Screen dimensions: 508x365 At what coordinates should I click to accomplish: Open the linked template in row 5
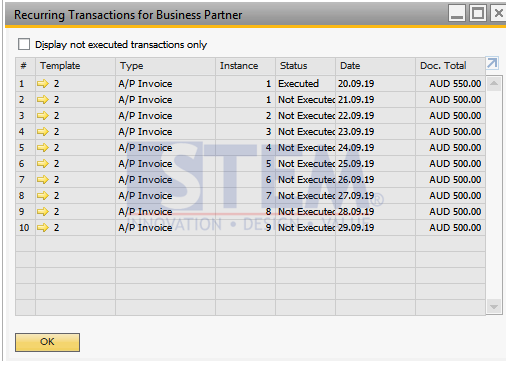point(43,148)
